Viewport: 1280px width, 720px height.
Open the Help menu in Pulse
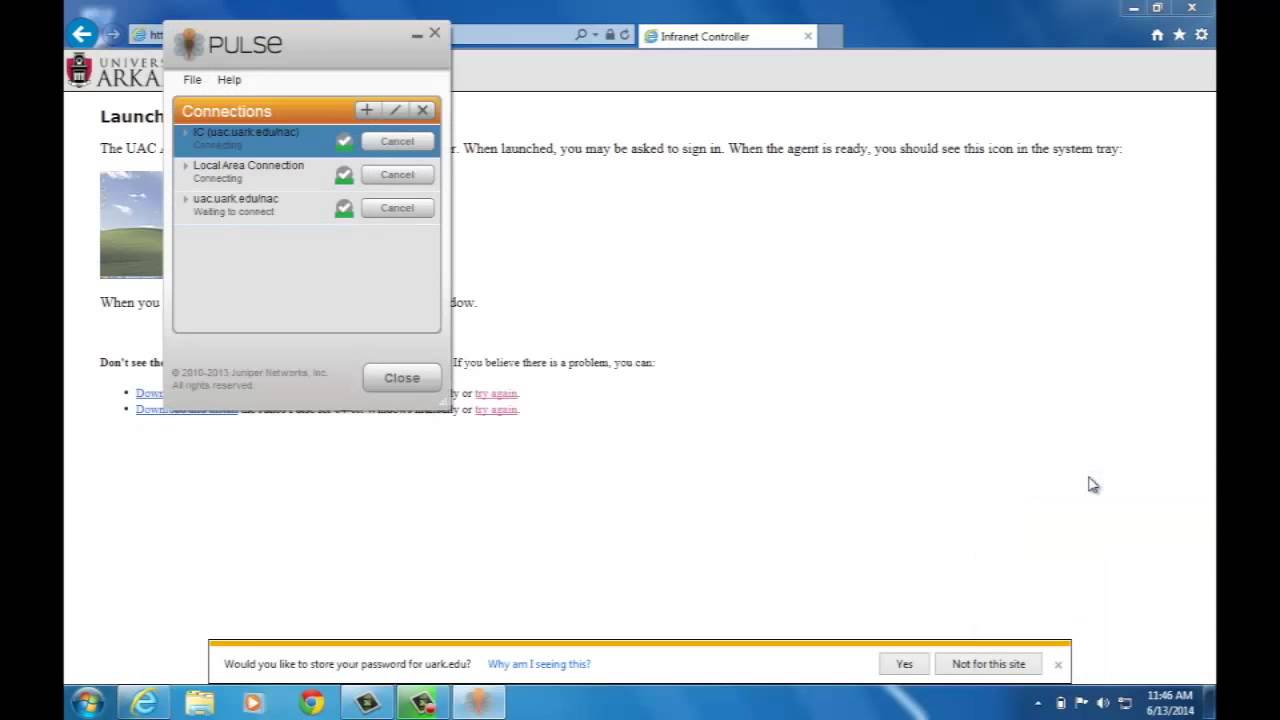(x=229, y=80)
